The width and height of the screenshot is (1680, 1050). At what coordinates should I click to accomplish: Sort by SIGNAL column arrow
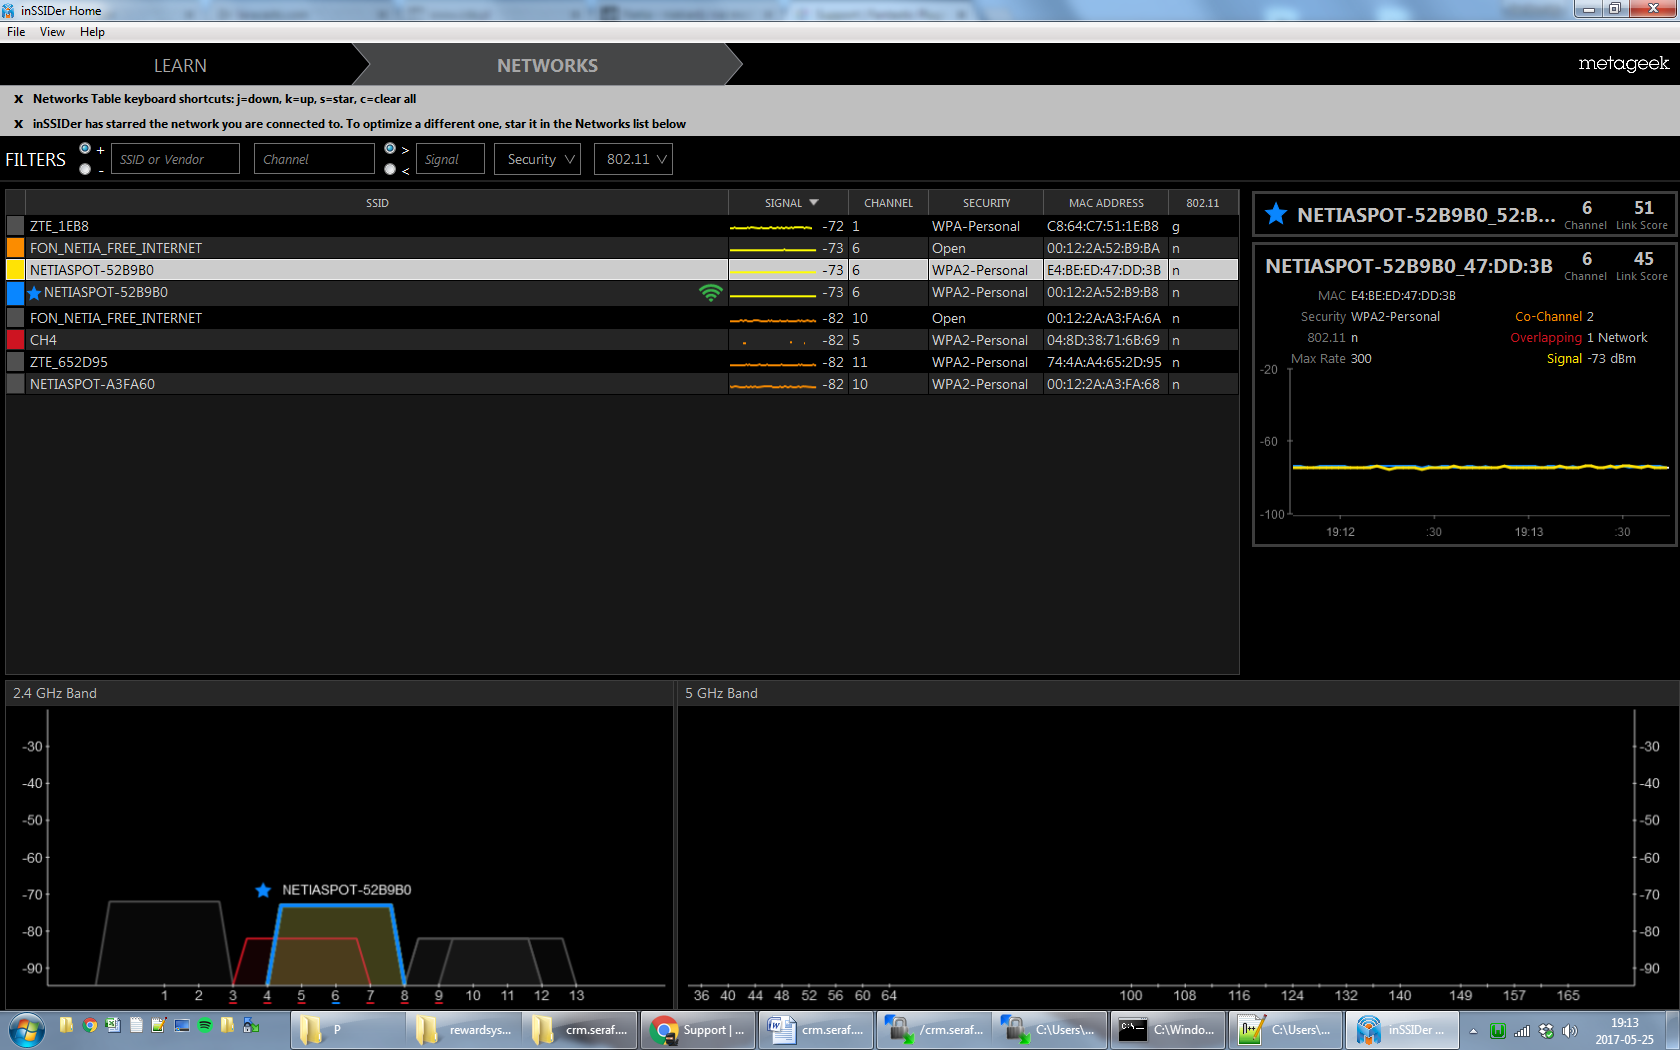tap(814, 202)
